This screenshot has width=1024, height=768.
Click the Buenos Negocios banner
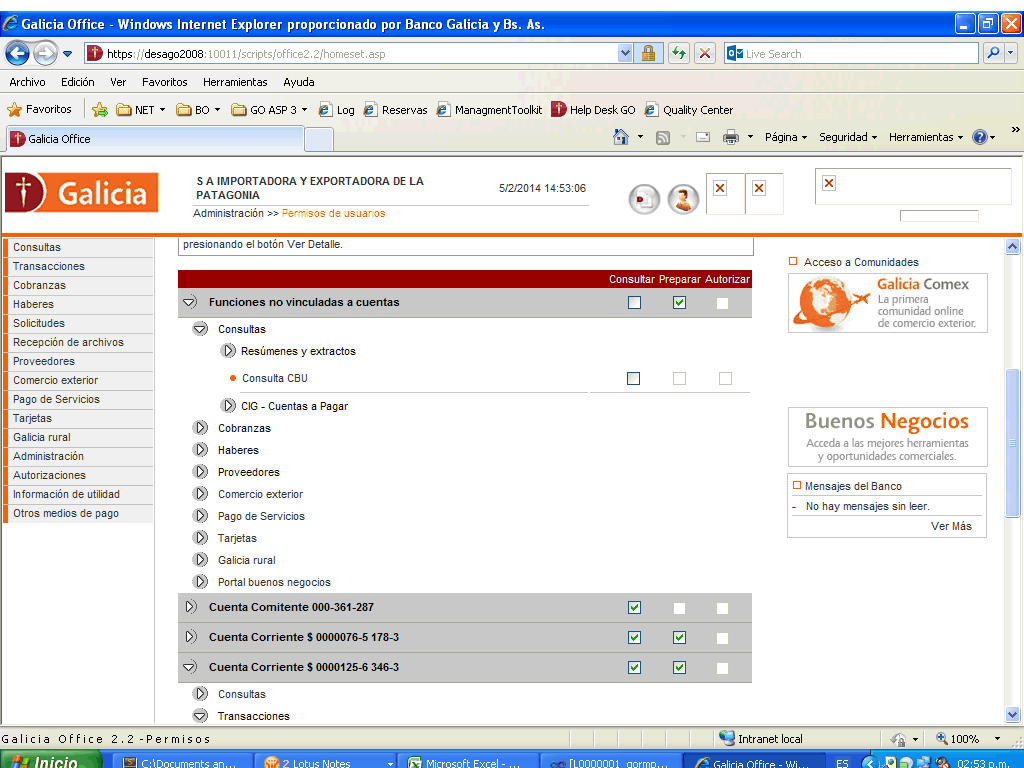(888, 437)
